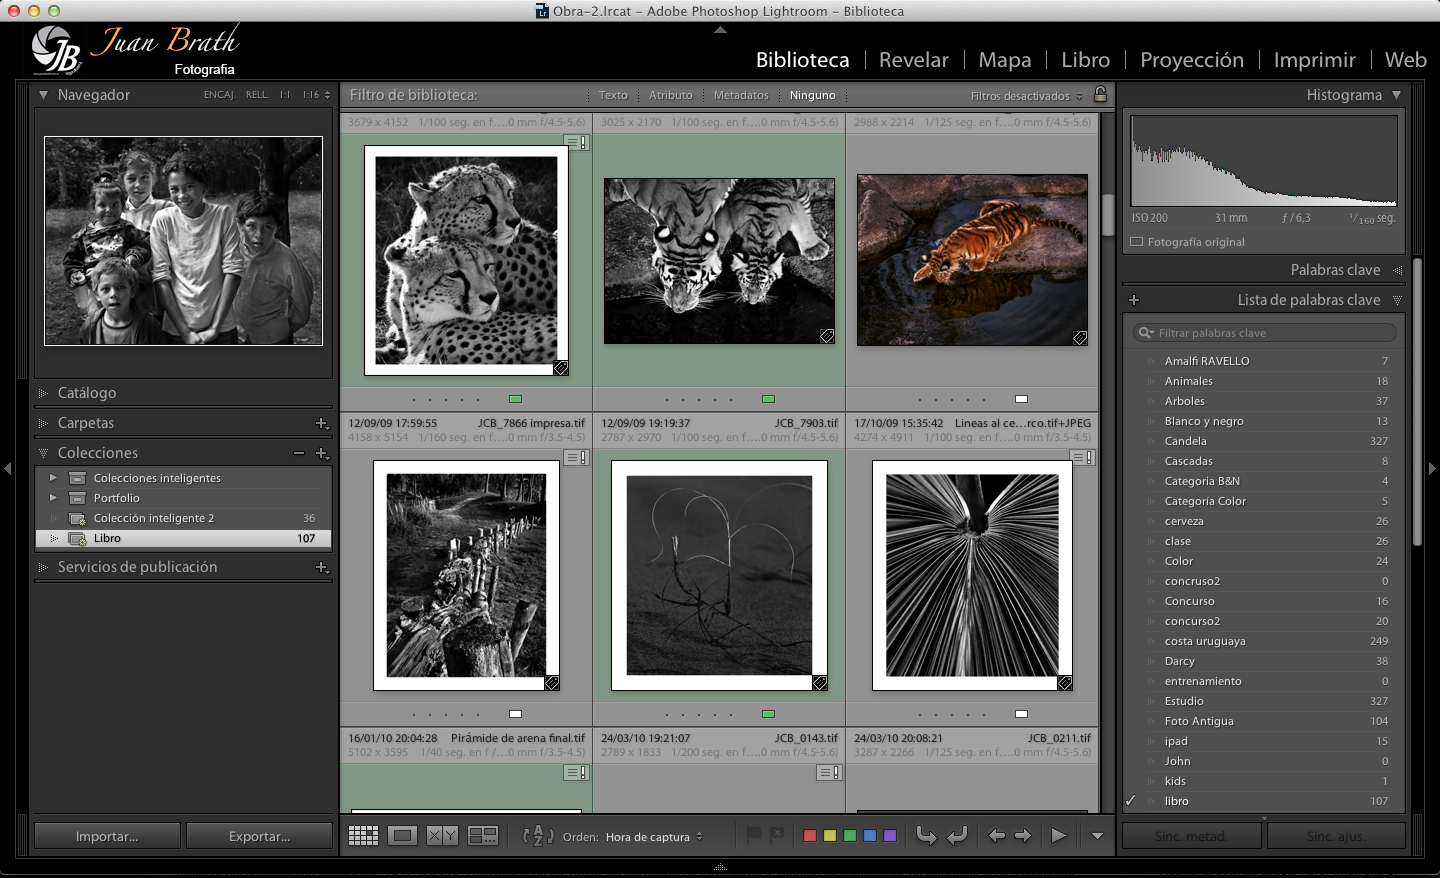Click Lineas al centro photo metadata badge
Image resolution: width=1440 pixels, height=878 pixels.
pyautogui.click(x=1083, y=457)
